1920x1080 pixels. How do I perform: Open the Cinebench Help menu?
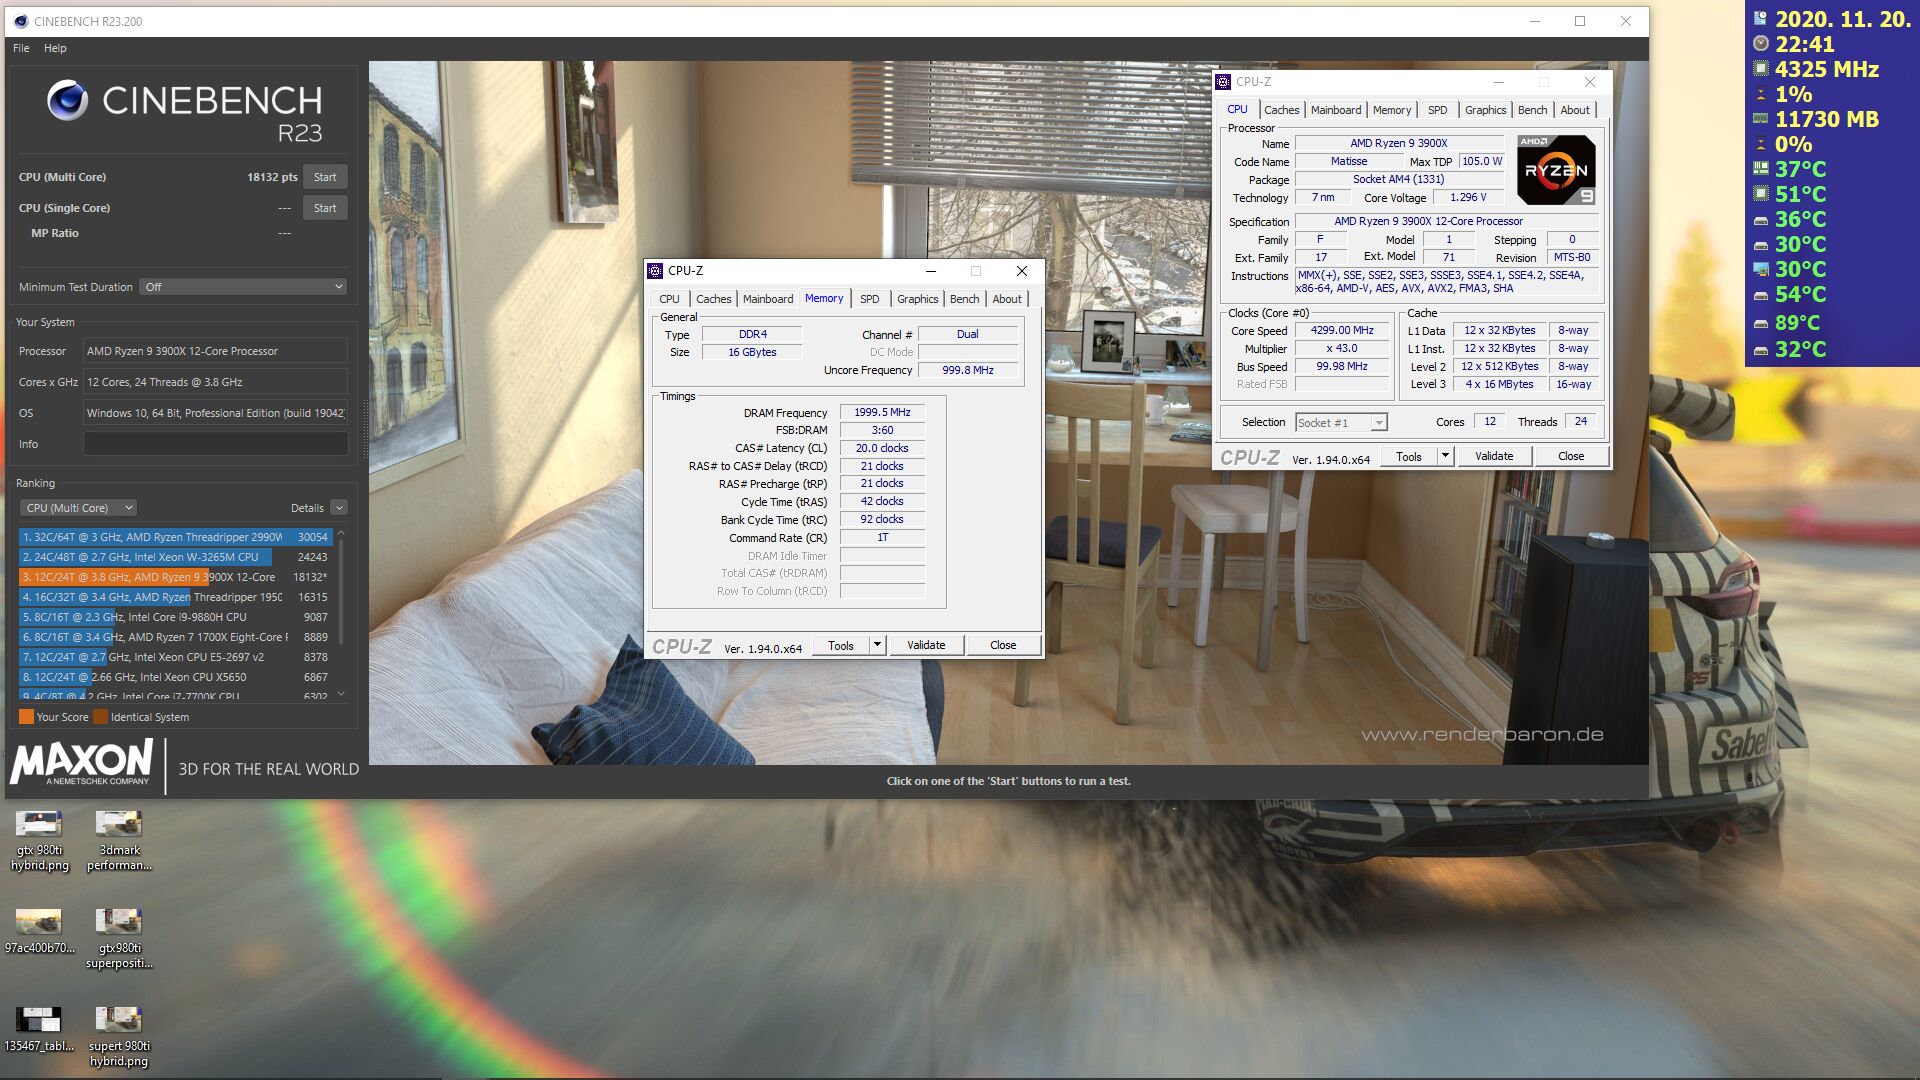tap(55, 48)
